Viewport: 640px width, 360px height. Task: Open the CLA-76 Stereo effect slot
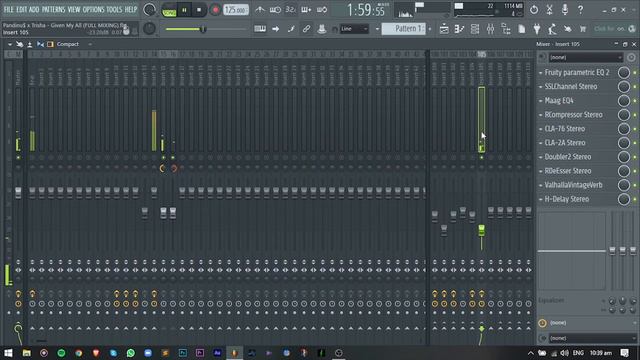coord(564,129)
